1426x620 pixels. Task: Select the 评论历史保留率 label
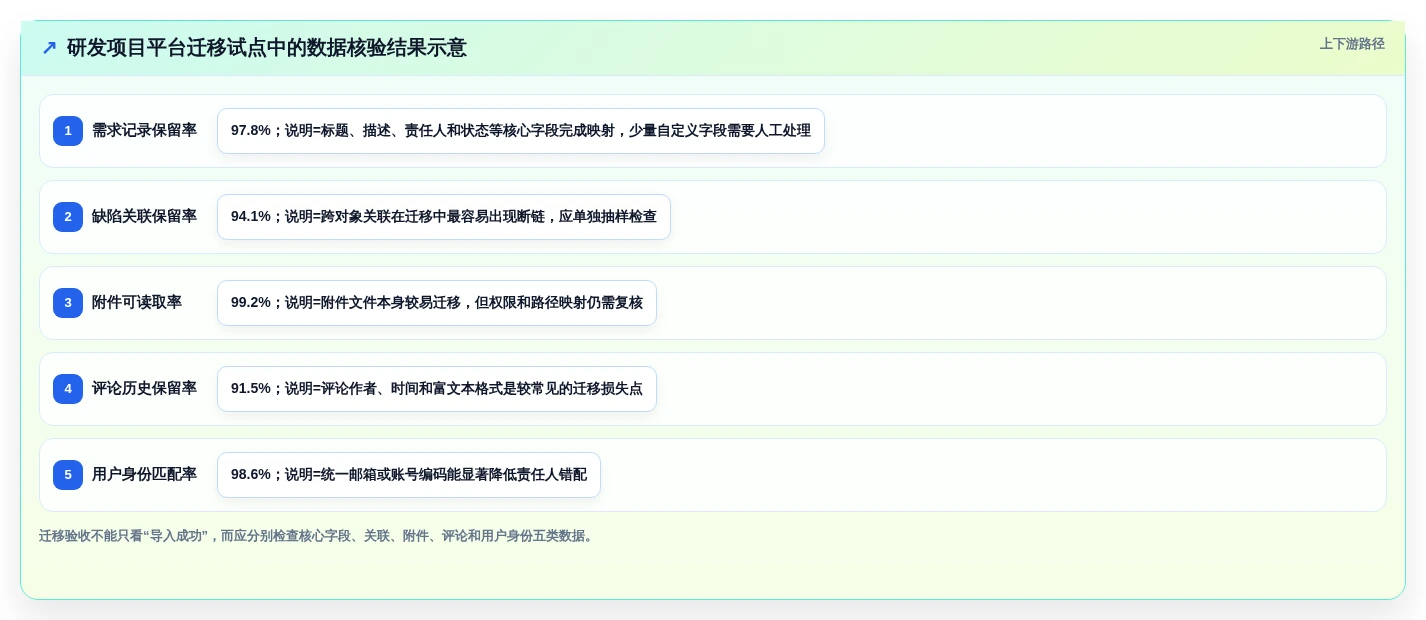click(144, 389)
